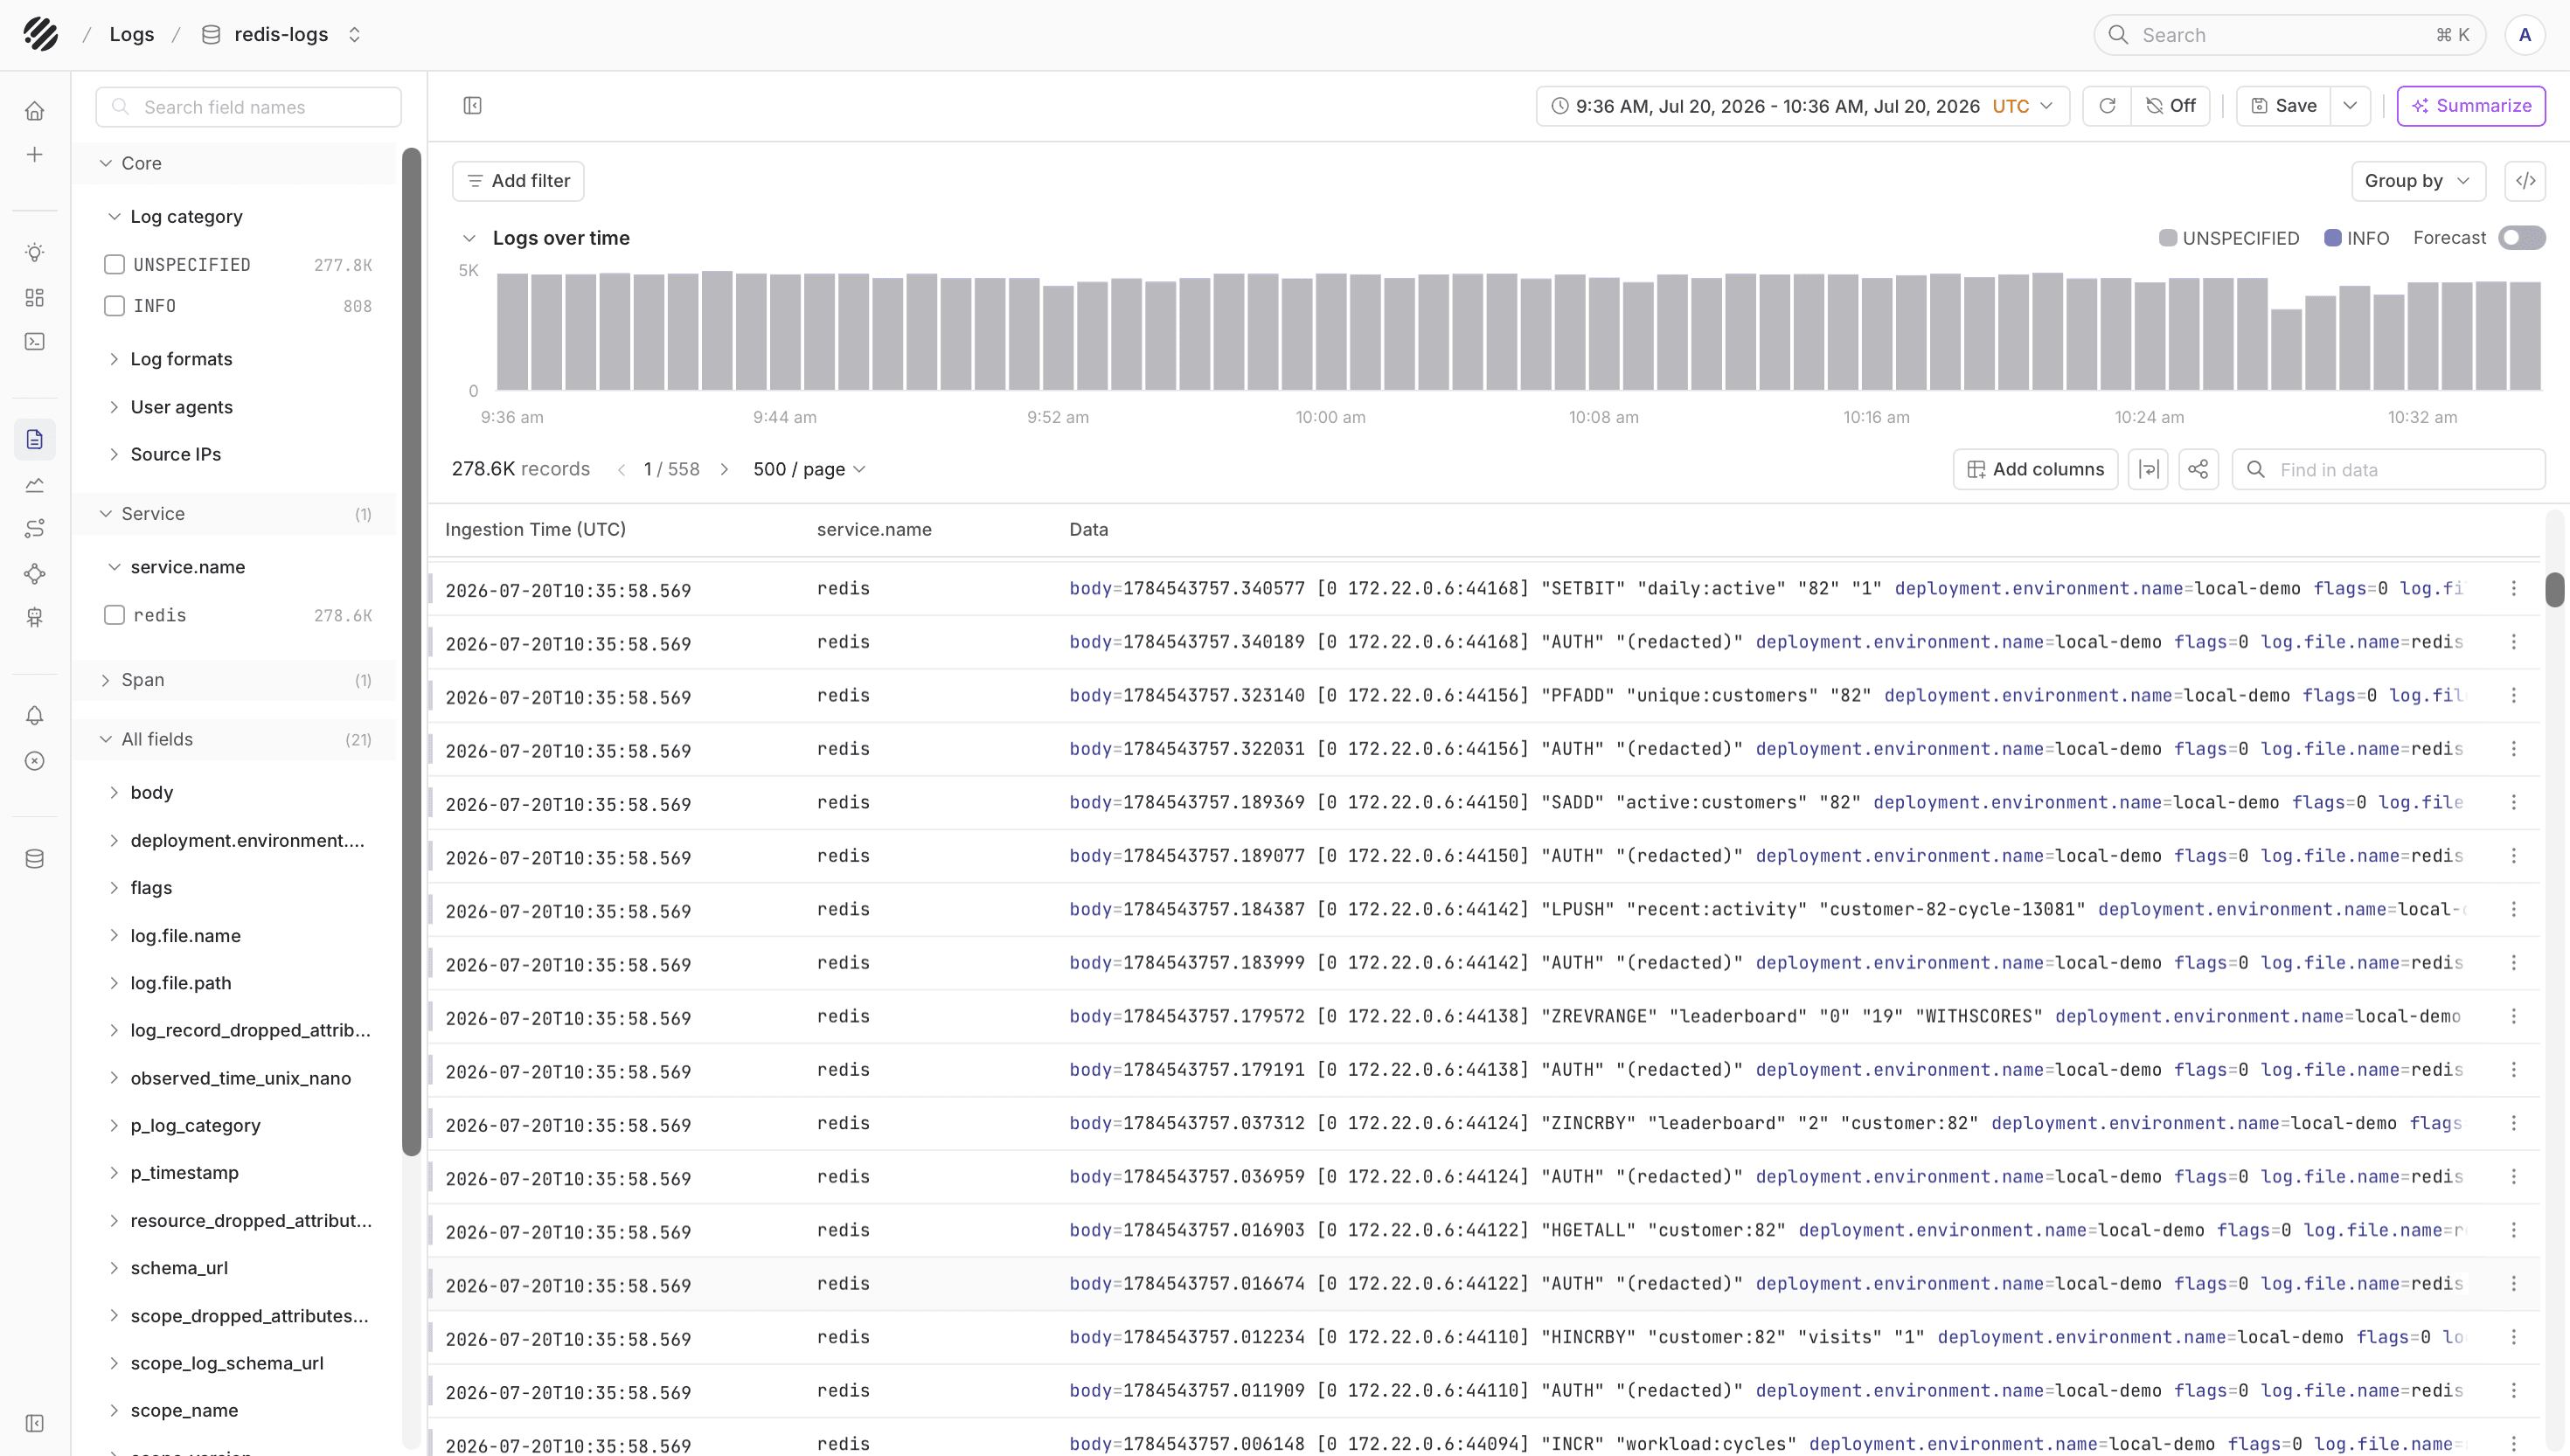Click the collapse sidebar icon at bottom
The height and width of the screenshot is (1456, 2570).
point(35,1423)
